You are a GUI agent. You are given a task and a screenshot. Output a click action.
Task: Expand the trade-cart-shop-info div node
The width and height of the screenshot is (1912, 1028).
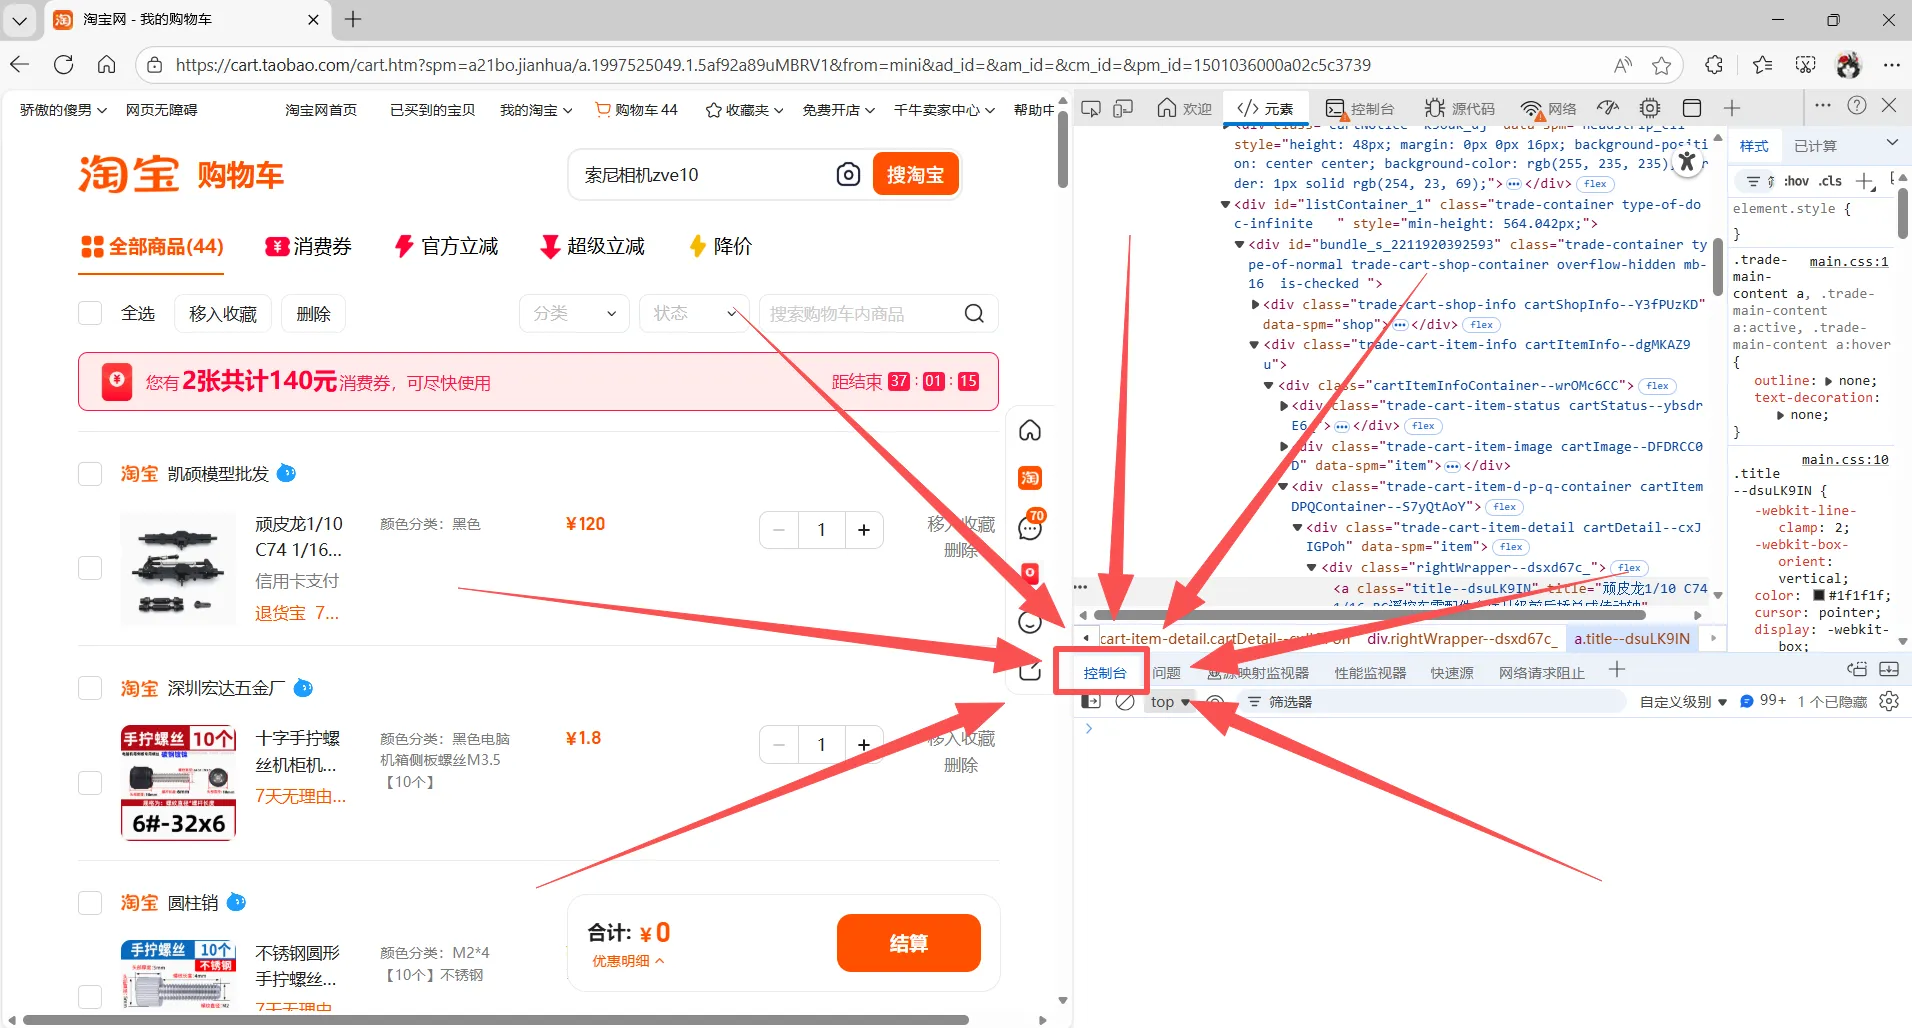pos(1255,305)
